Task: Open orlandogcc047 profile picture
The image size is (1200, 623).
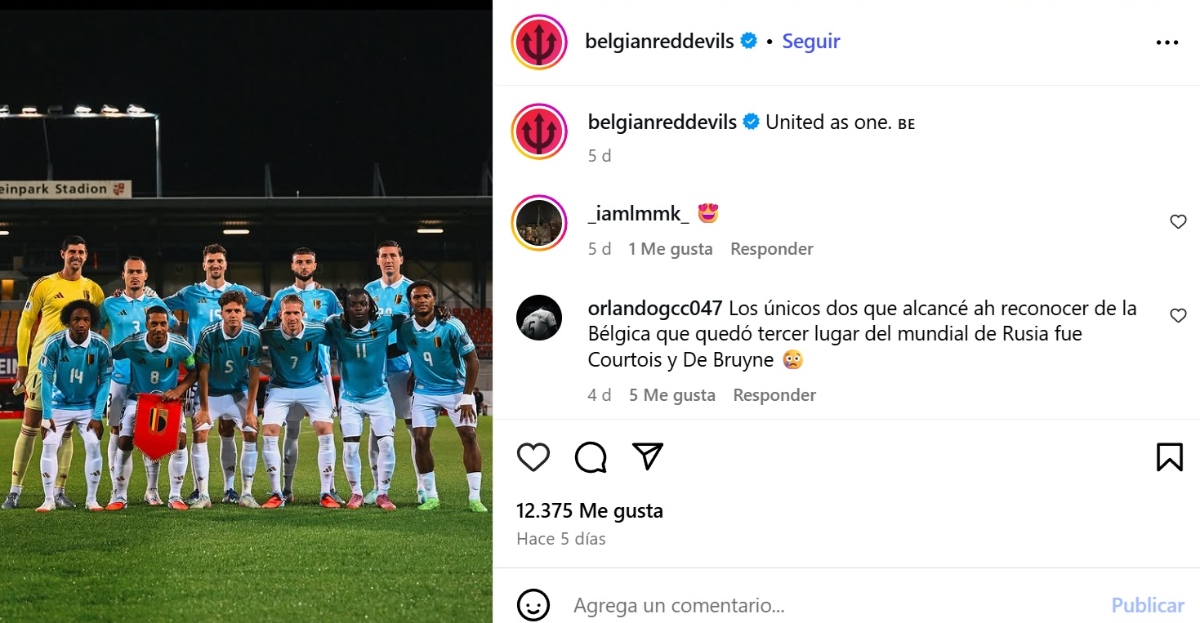Action: tap(539, 318)
